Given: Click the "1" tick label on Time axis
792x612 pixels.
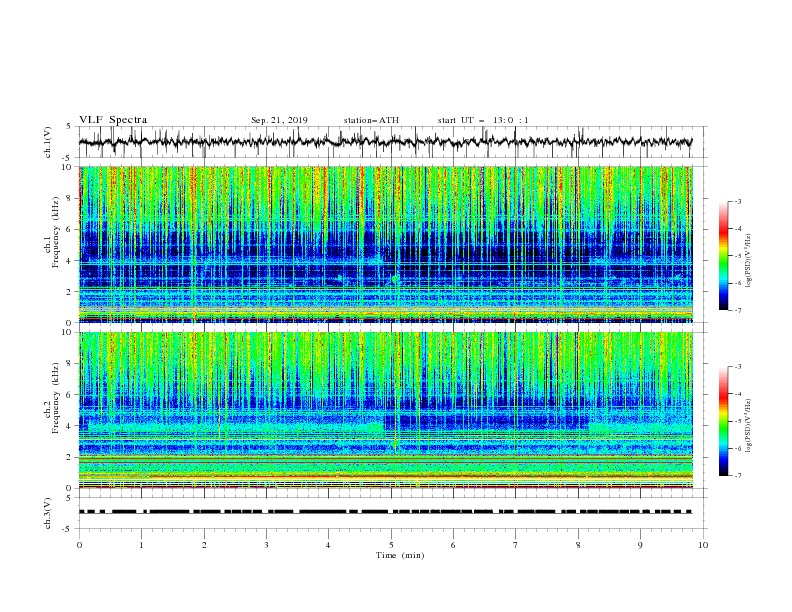Looking at the screenshot, I should [x=141, y=545].
